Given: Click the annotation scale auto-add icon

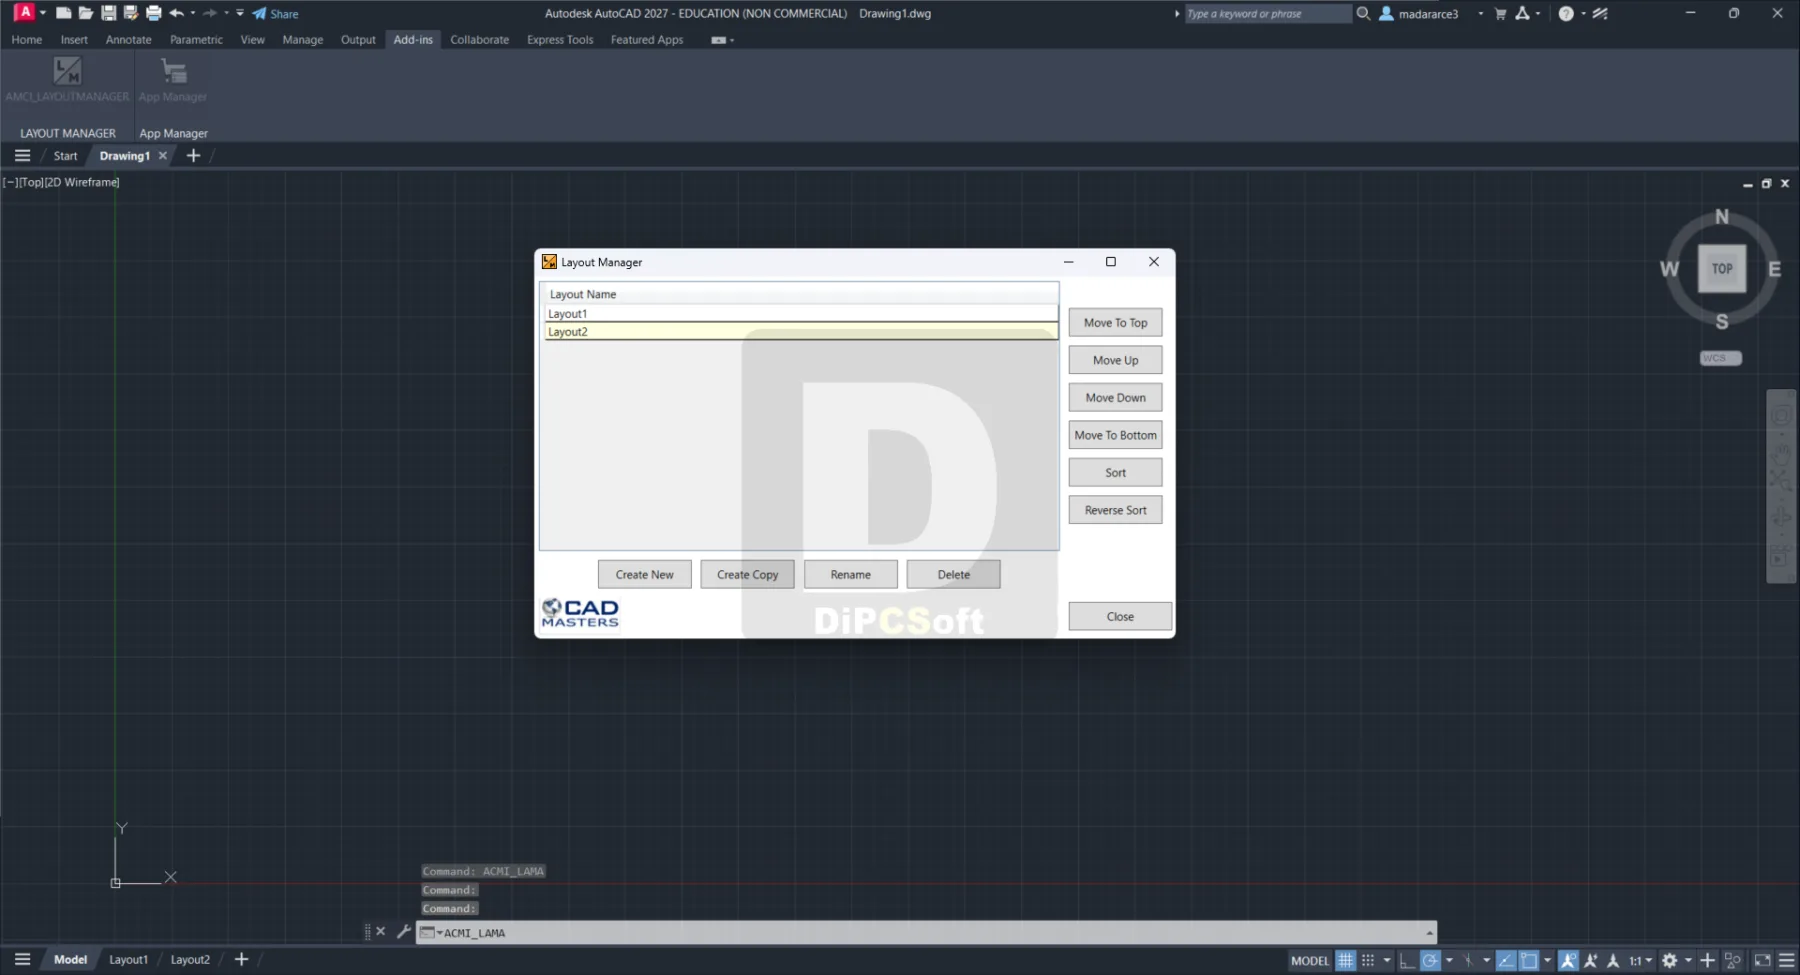Looking at the screenshot, I should click(x=1590, y=960).
